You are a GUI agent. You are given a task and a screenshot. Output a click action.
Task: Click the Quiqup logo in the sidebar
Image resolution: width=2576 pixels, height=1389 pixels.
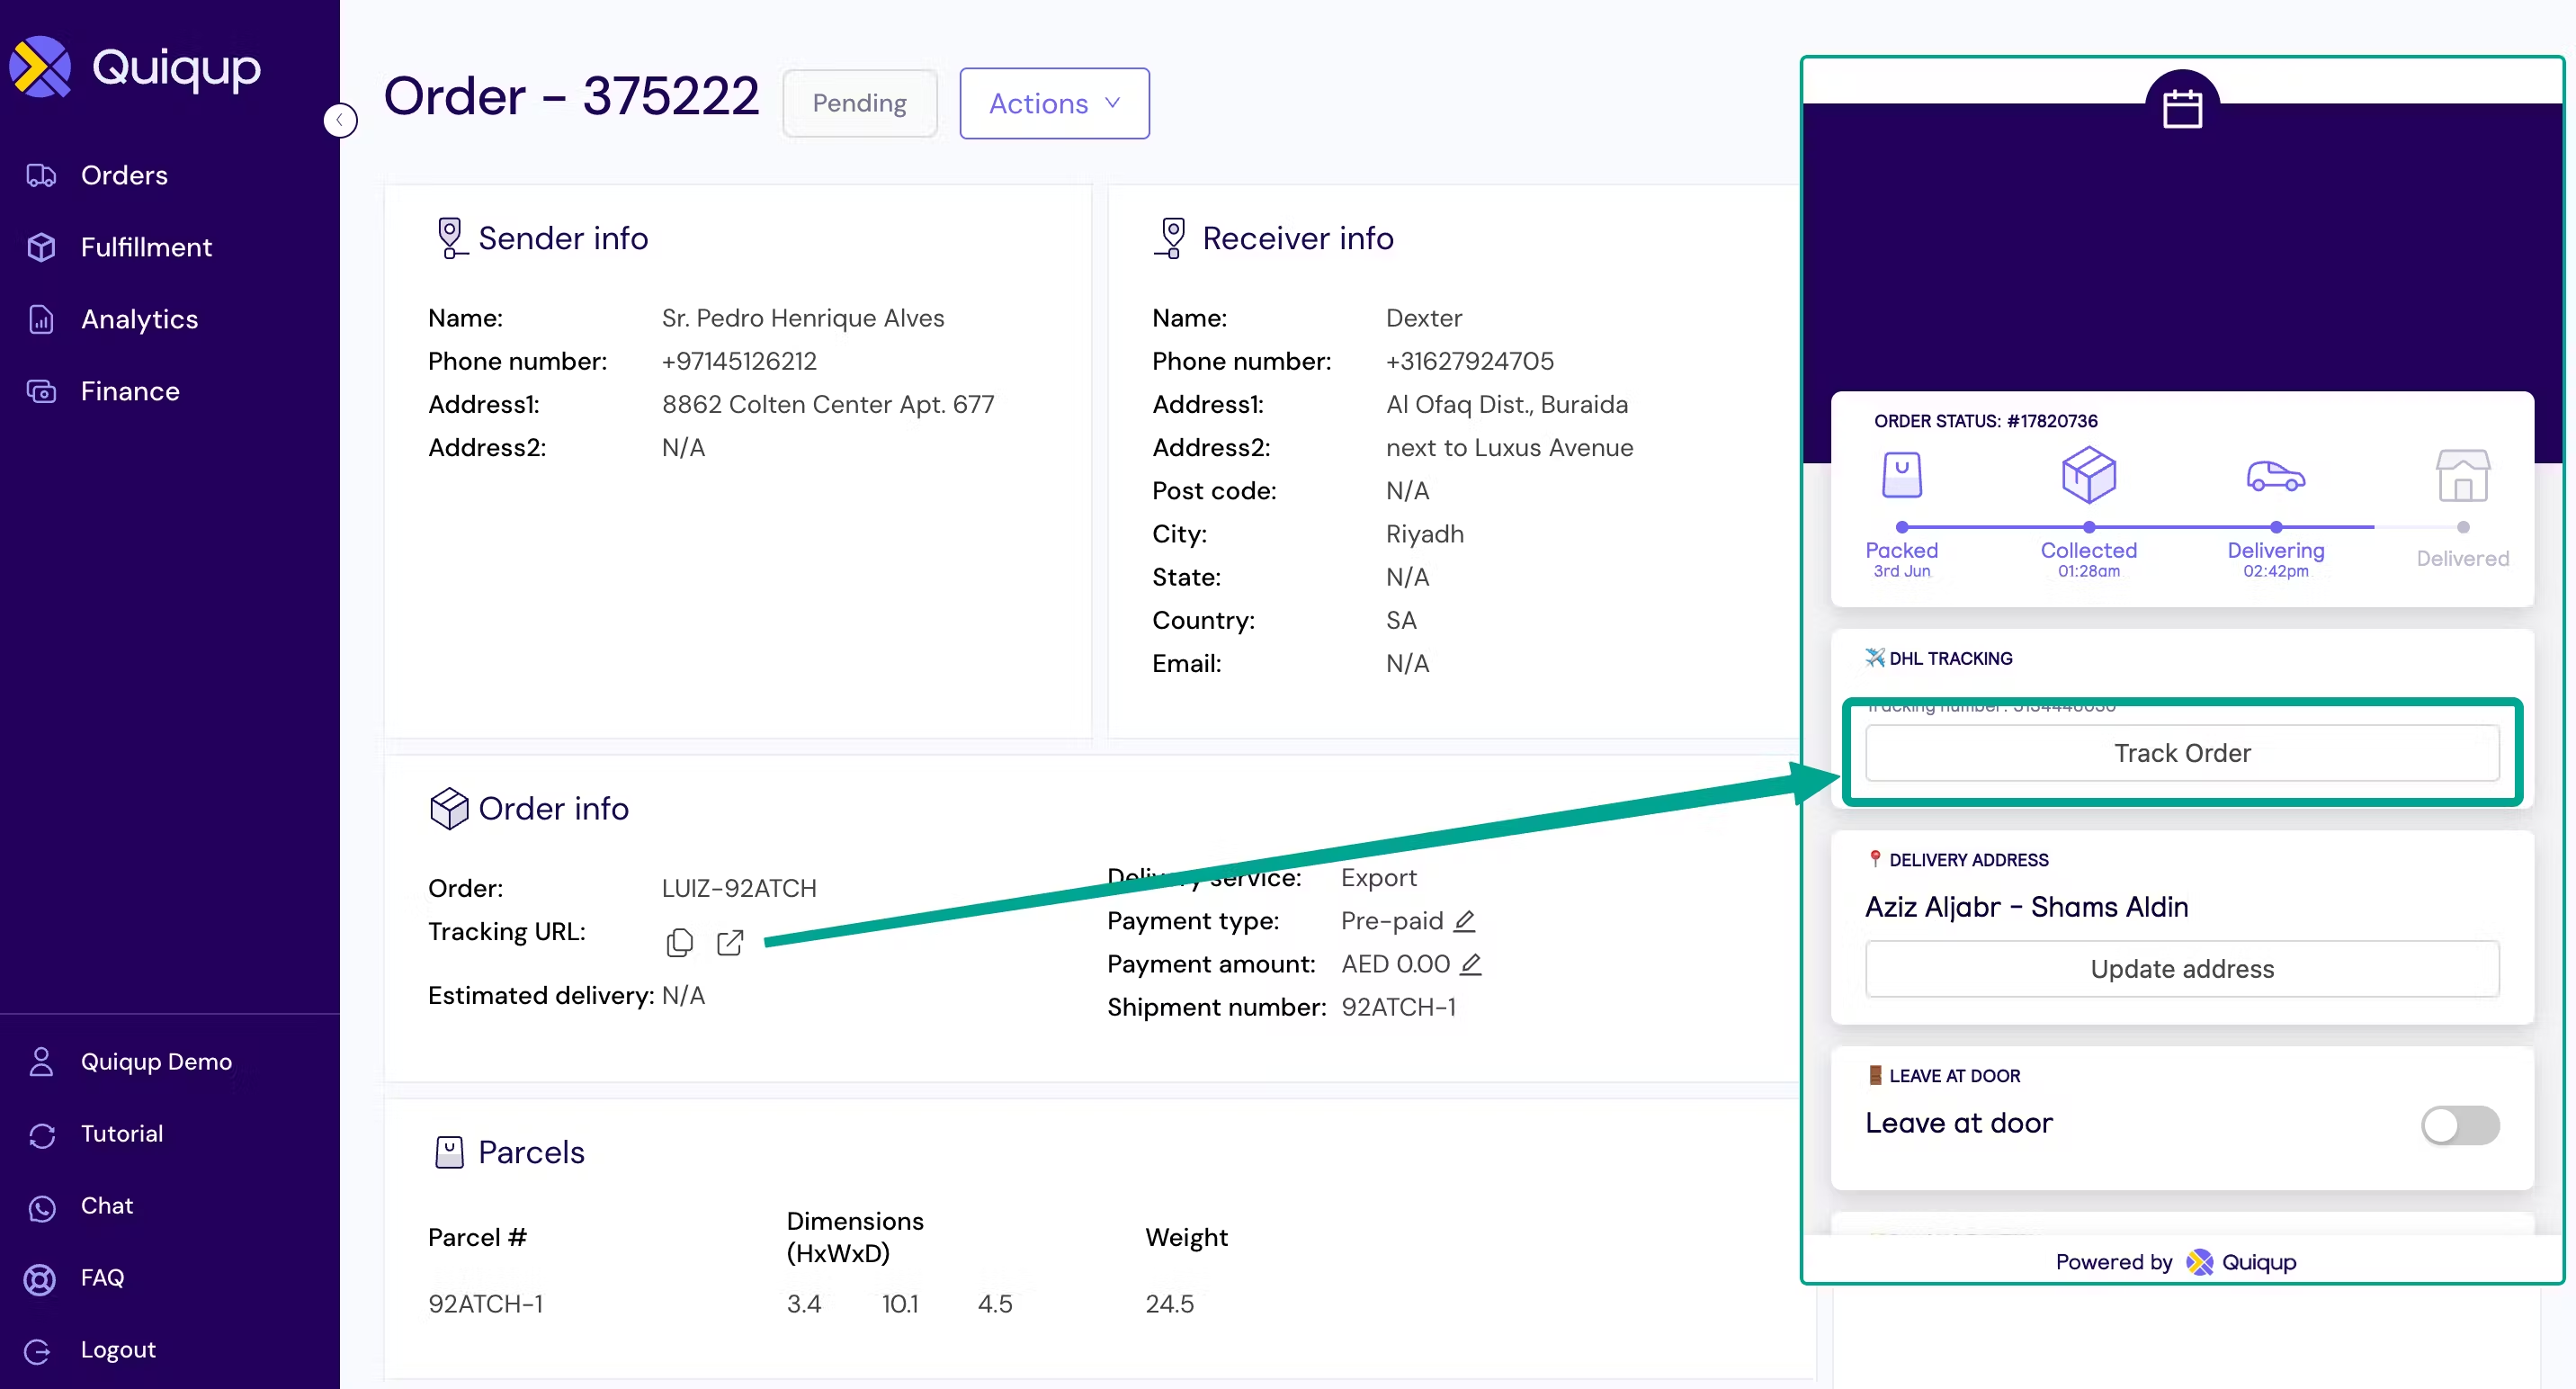135,67
